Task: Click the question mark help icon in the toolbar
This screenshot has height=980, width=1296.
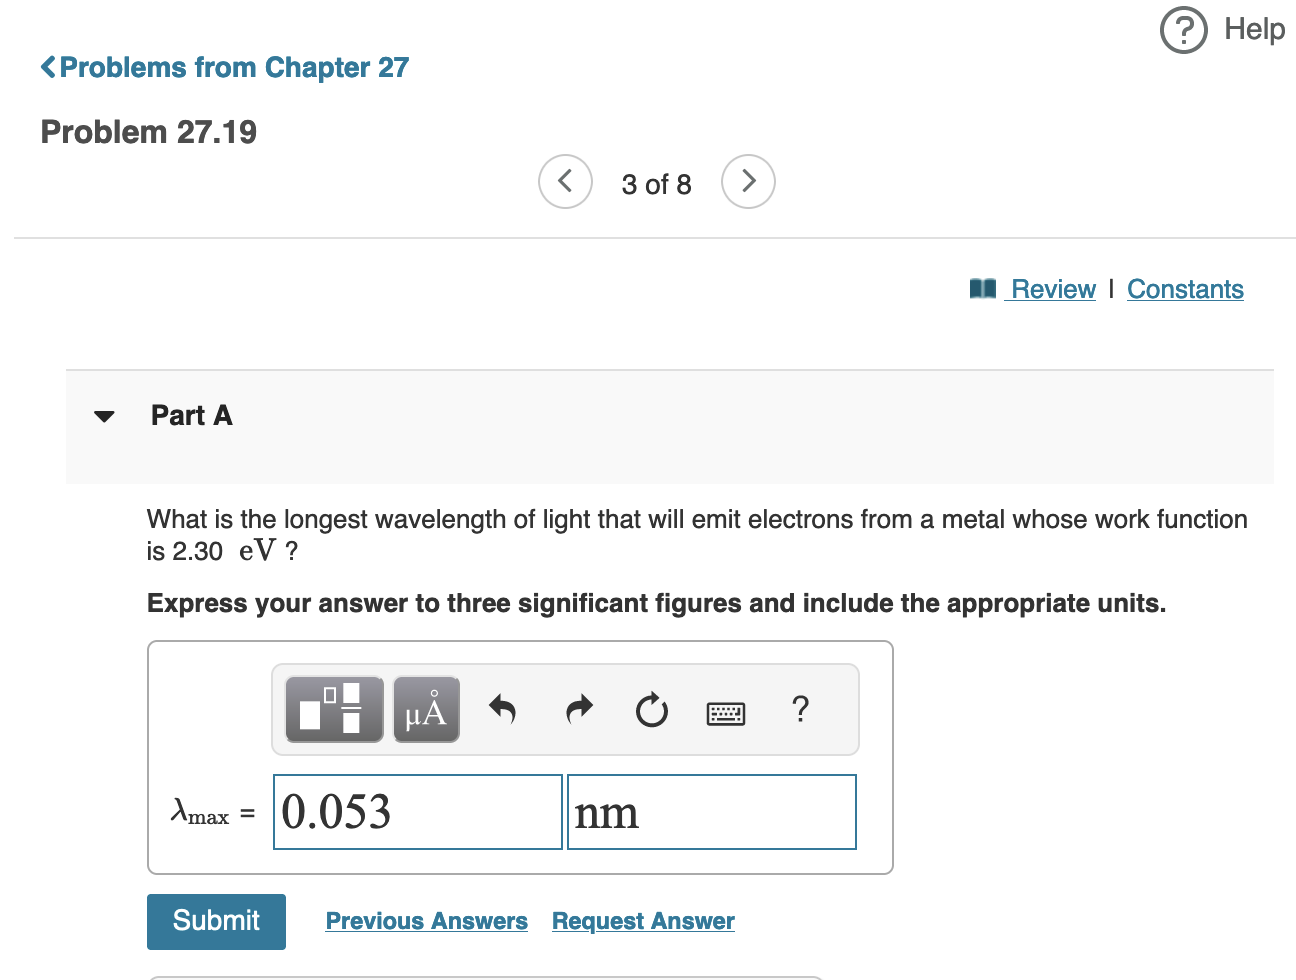Action: pos(800,709)
